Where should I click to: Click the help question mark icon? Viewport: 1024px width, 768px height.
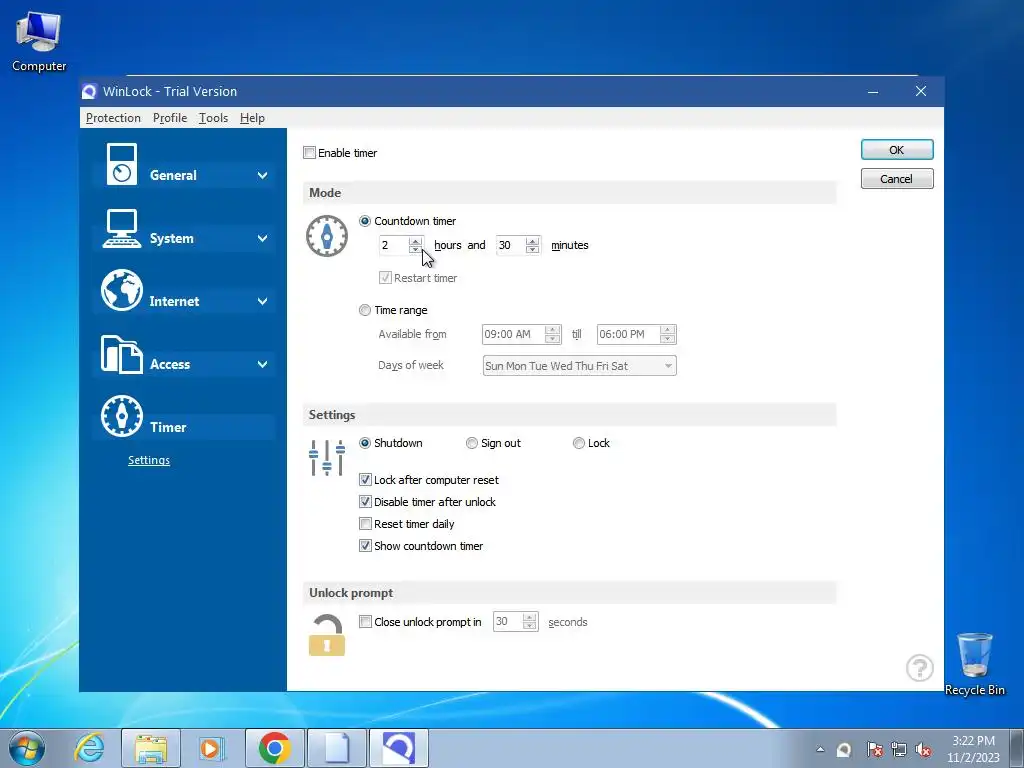point(920,667)
